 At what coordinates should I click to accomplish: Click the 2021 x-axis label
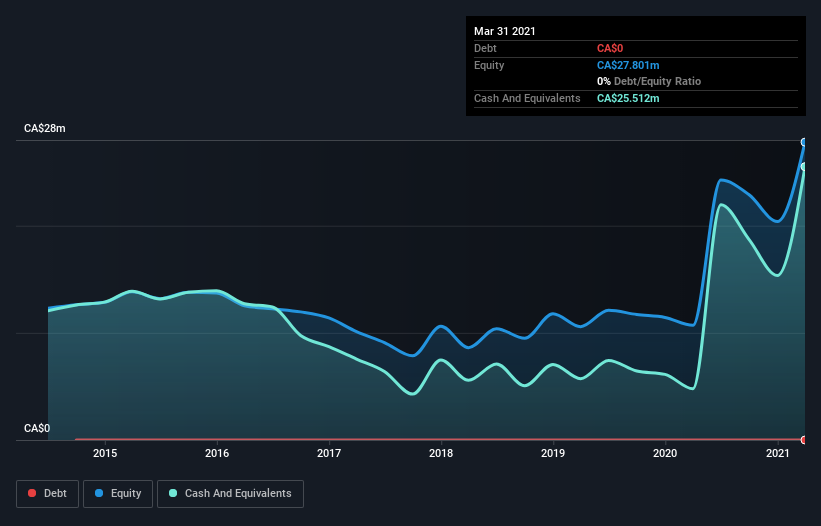[778, 453]
